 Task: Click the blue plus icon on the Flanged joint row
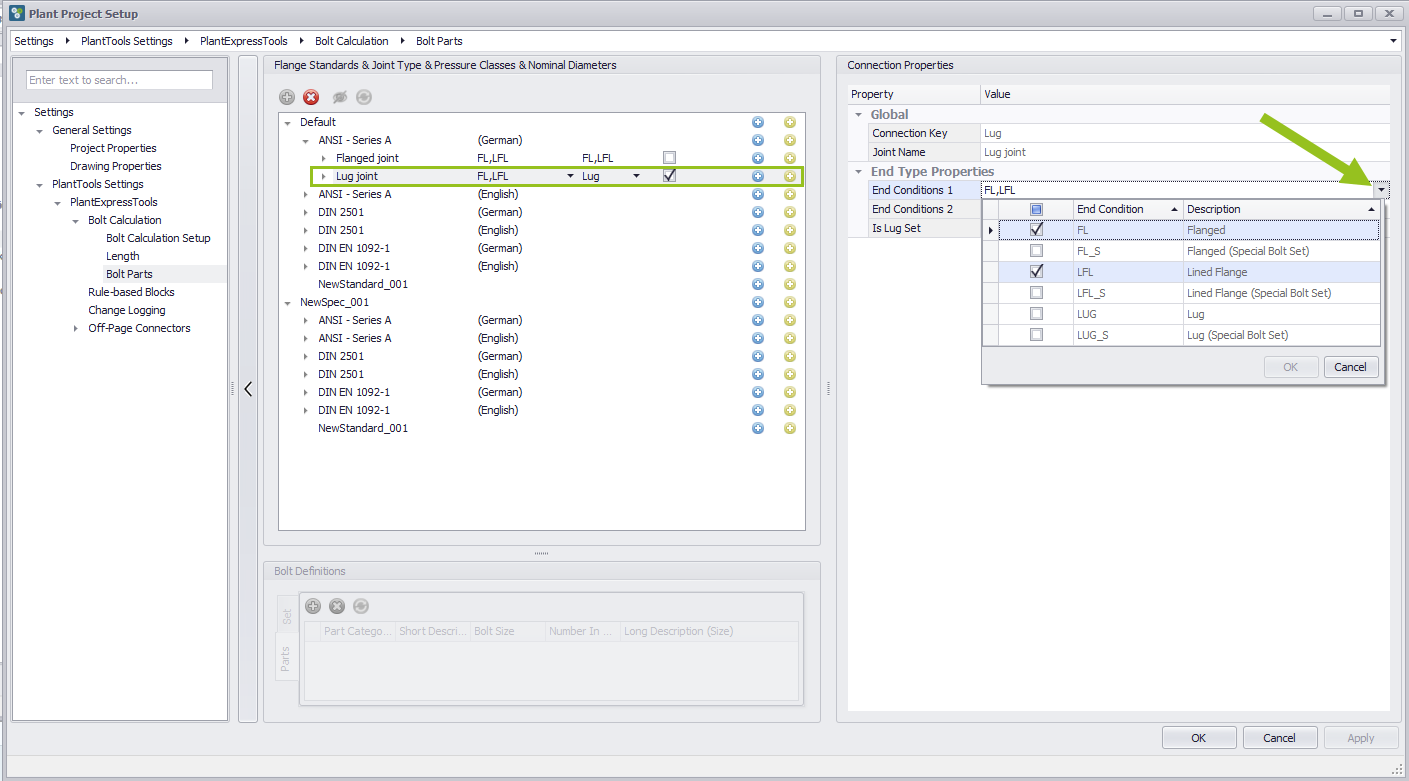coord(758,158)
